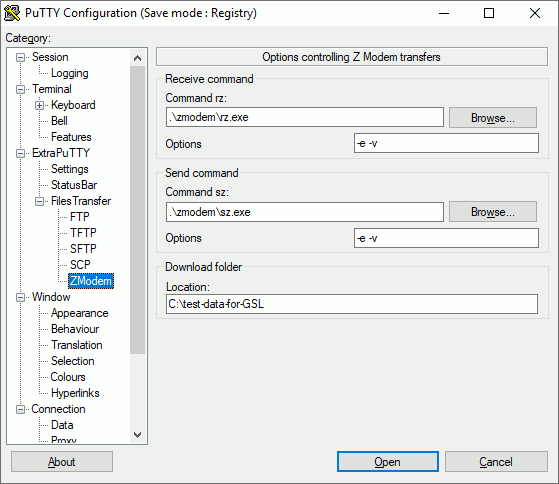The height and width of the screenshot is (484, 559).
Task: Expand the Keyboard tree node
Action: tap(40, 105)
